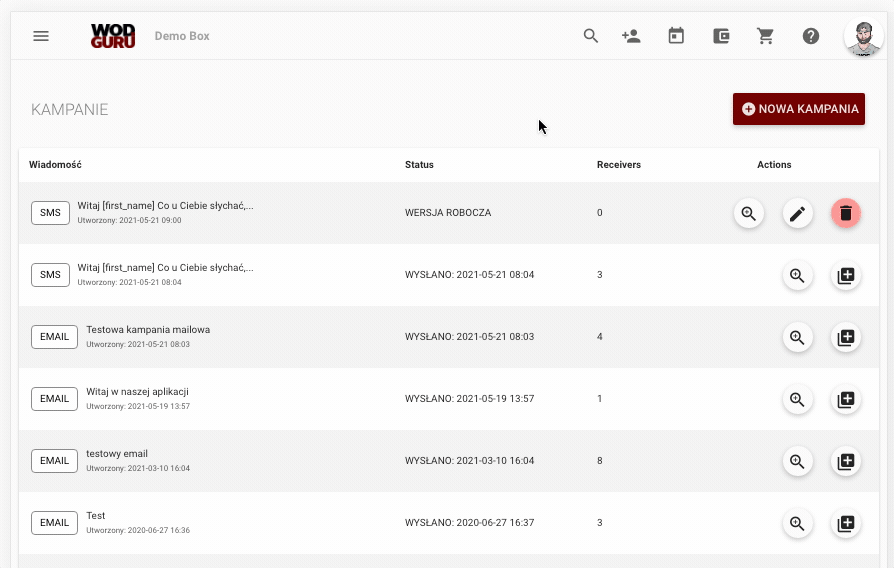Preview the draft SMS campaign (WERSJA ROBOCZA)

tap(749, 213)
